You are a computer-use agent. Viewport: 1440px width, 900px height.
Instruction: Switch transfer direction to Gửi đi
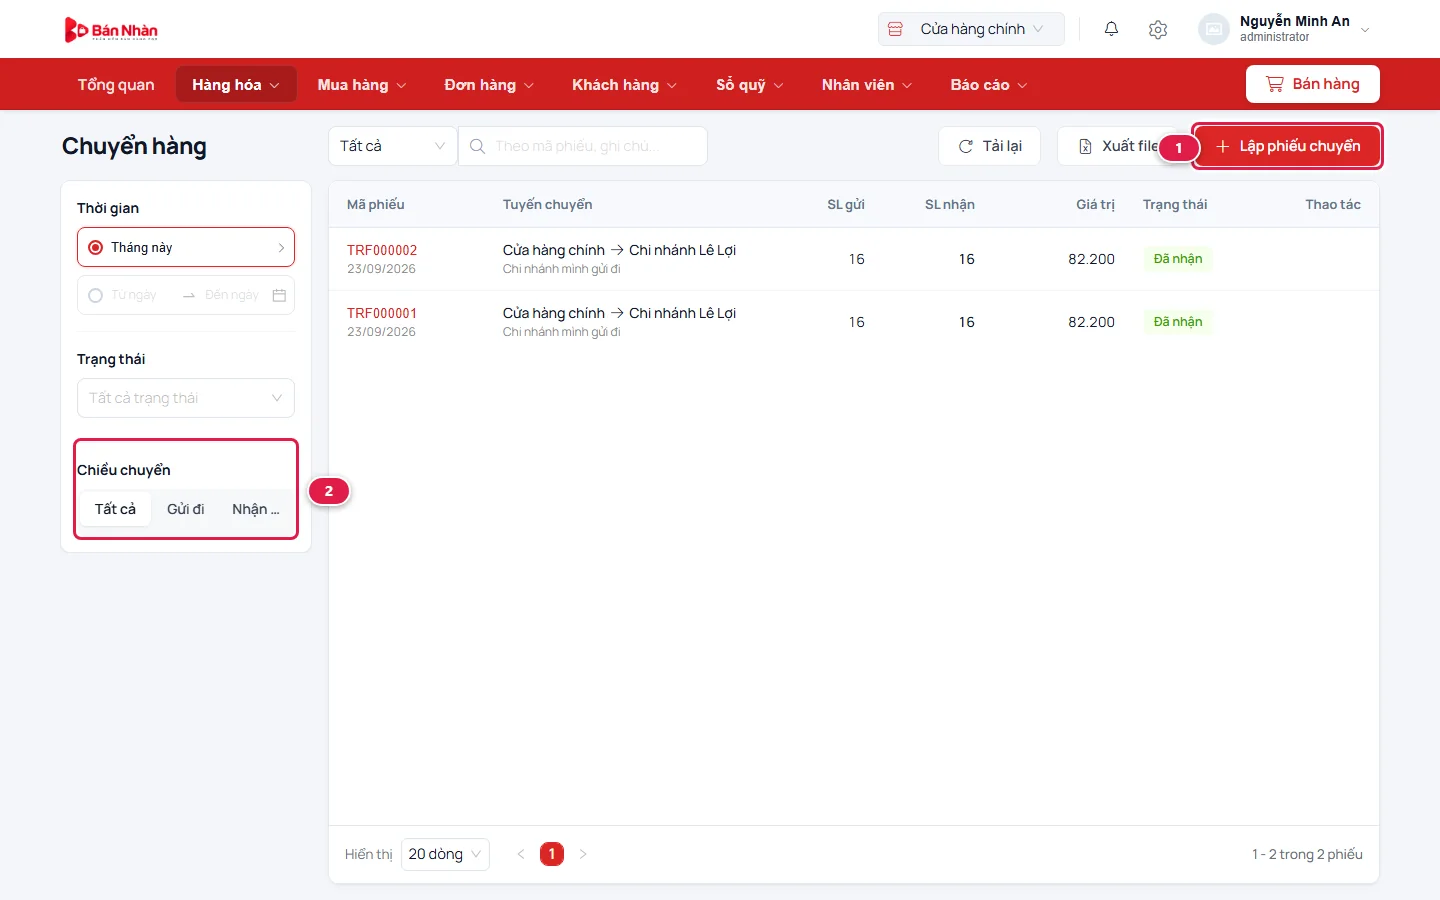(186, 509)
